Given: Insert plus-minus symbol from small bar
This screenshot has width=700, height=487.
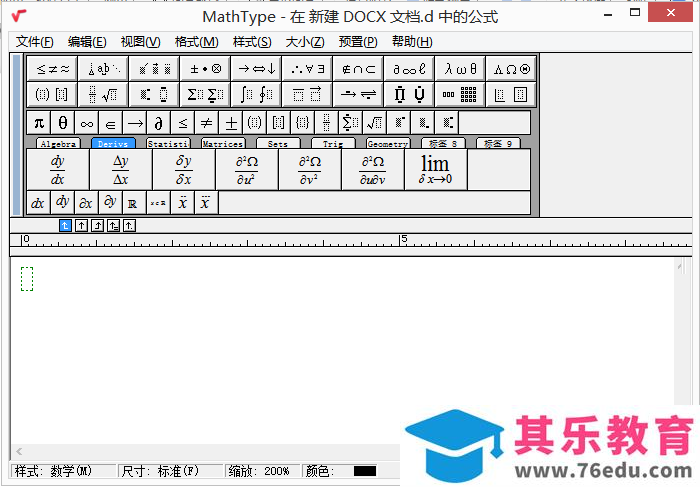Looking at the screenshot, I should [231, 123].
